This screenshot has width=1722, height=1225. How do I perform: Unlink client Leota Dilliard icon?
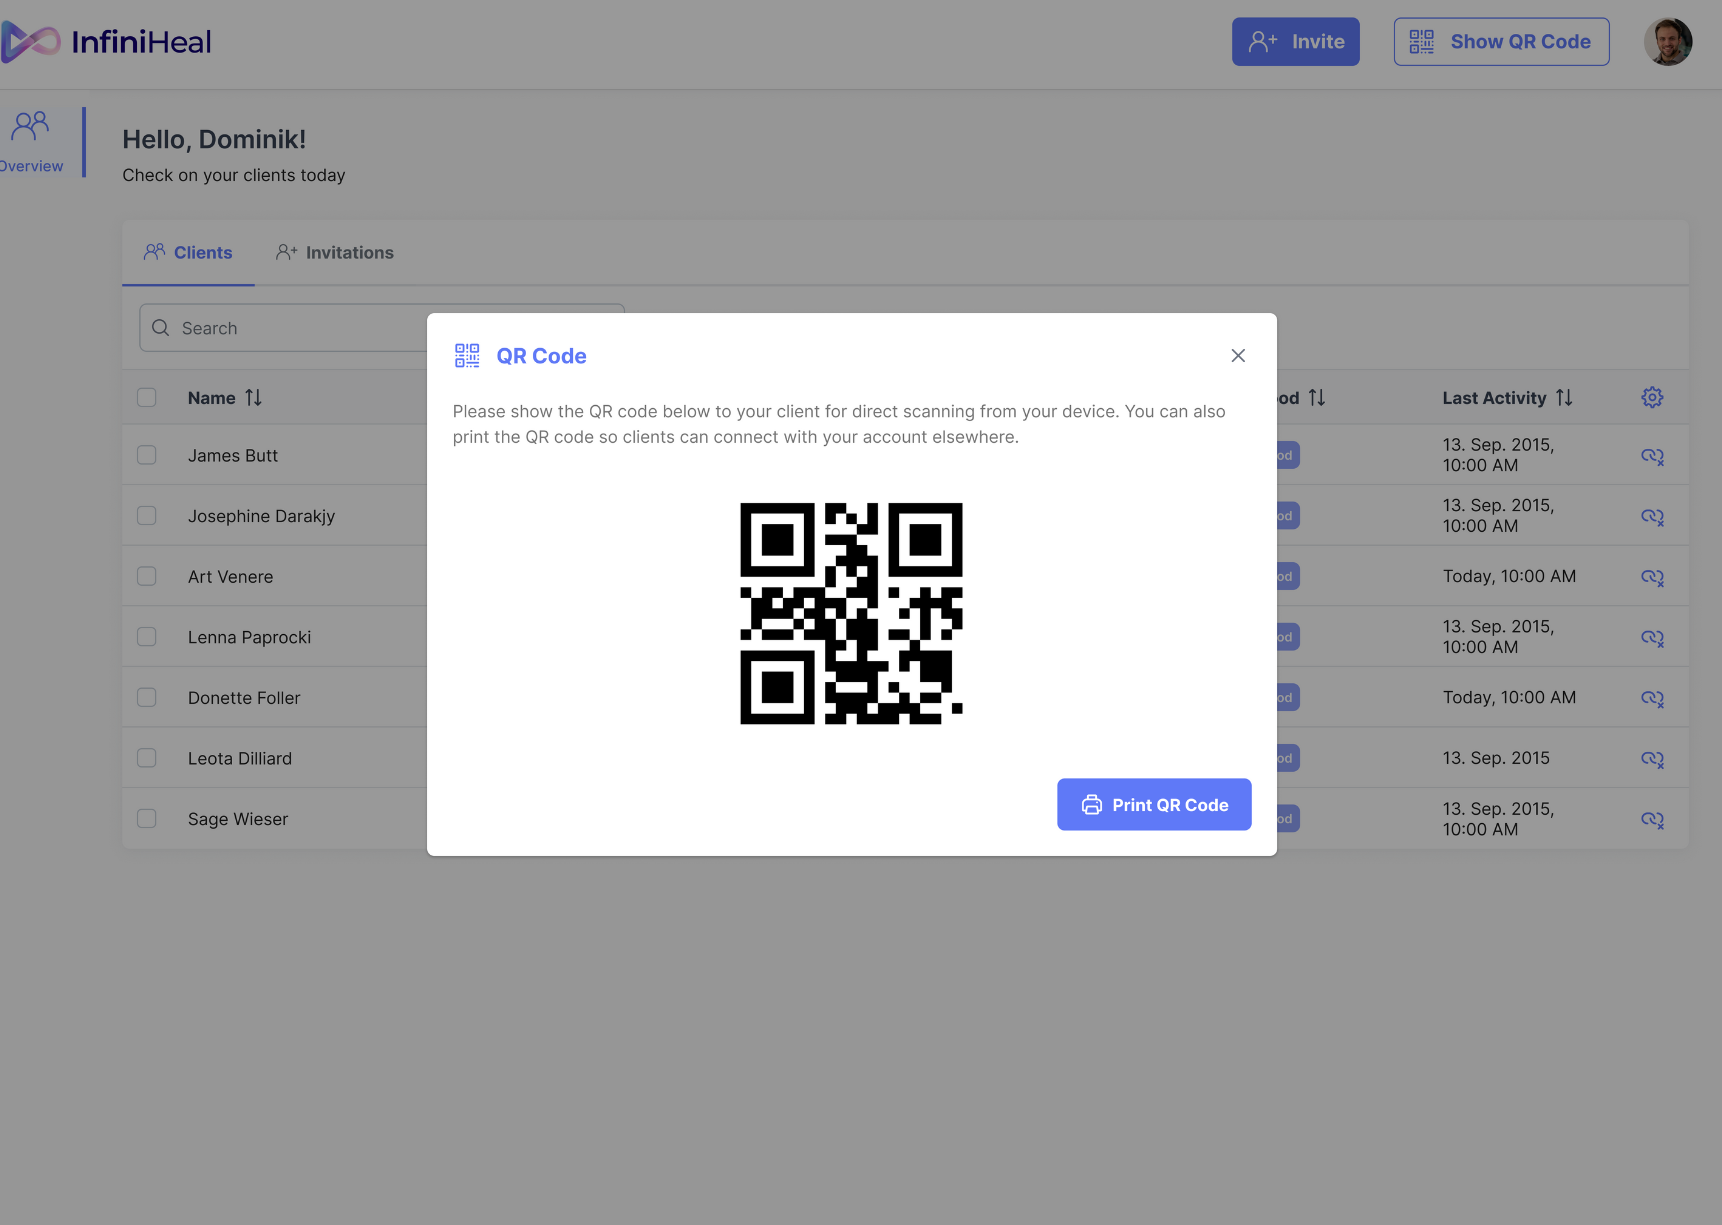[x=1652, y=759]
